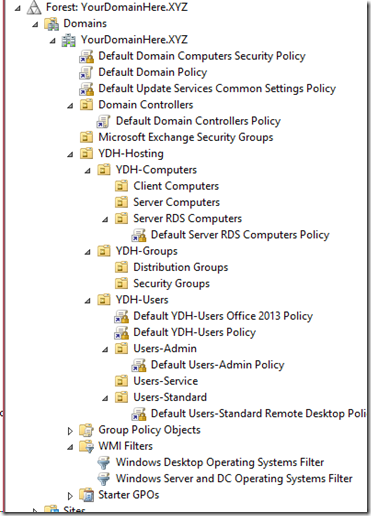Click the Group Policy Objects folder icon
The image size is (371, 516).
click(87, 430)
